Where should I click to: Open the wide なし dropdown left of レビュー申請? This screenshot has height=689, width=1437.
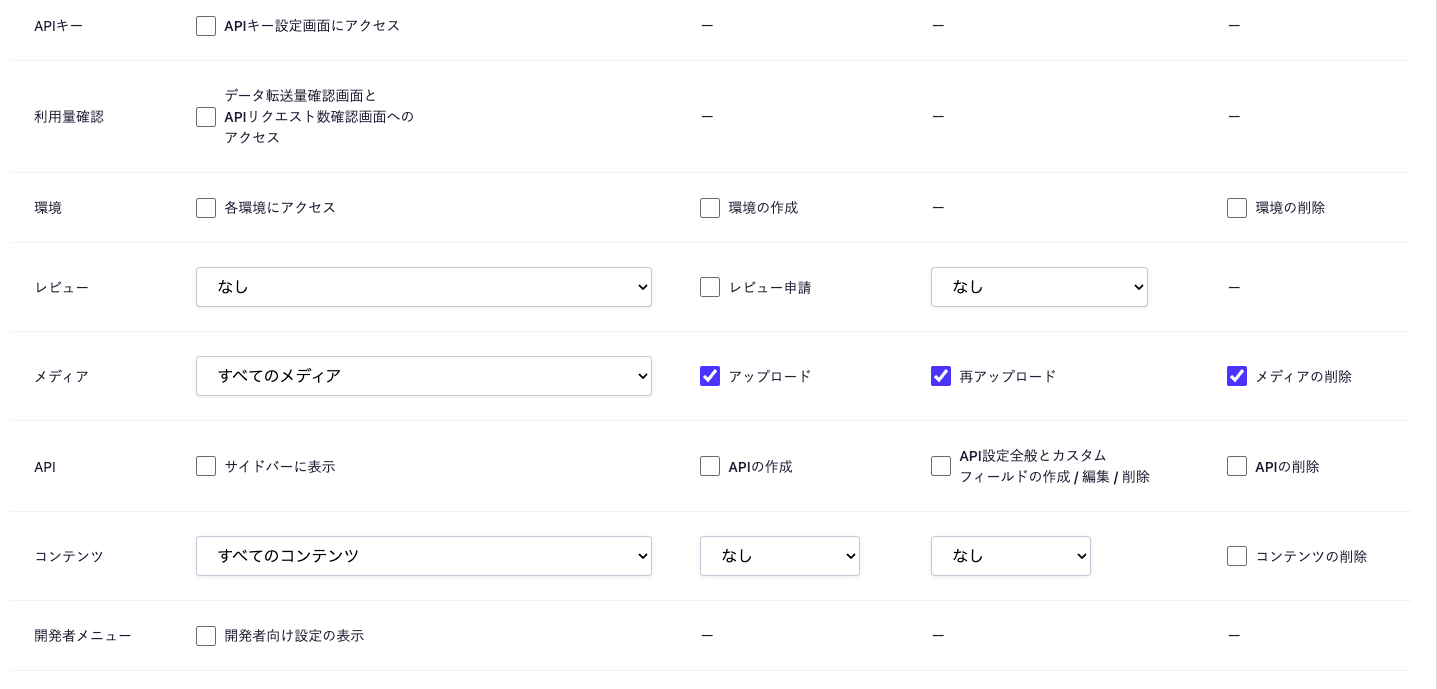[x=423, y=287]
